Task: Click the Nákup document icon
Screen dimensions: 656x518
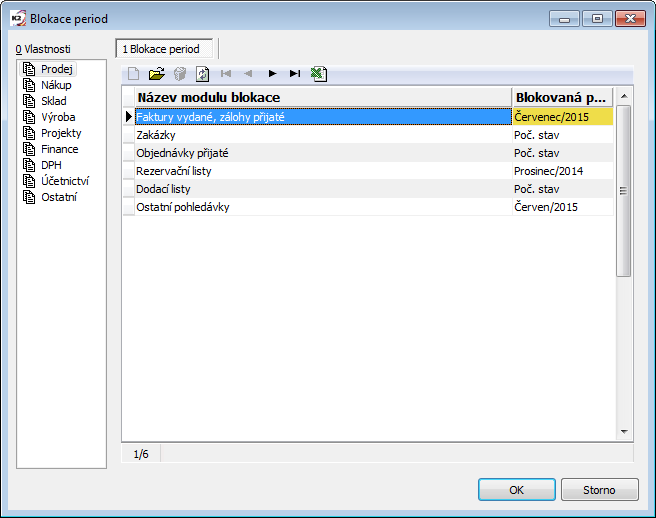Action: coord(29,85)
